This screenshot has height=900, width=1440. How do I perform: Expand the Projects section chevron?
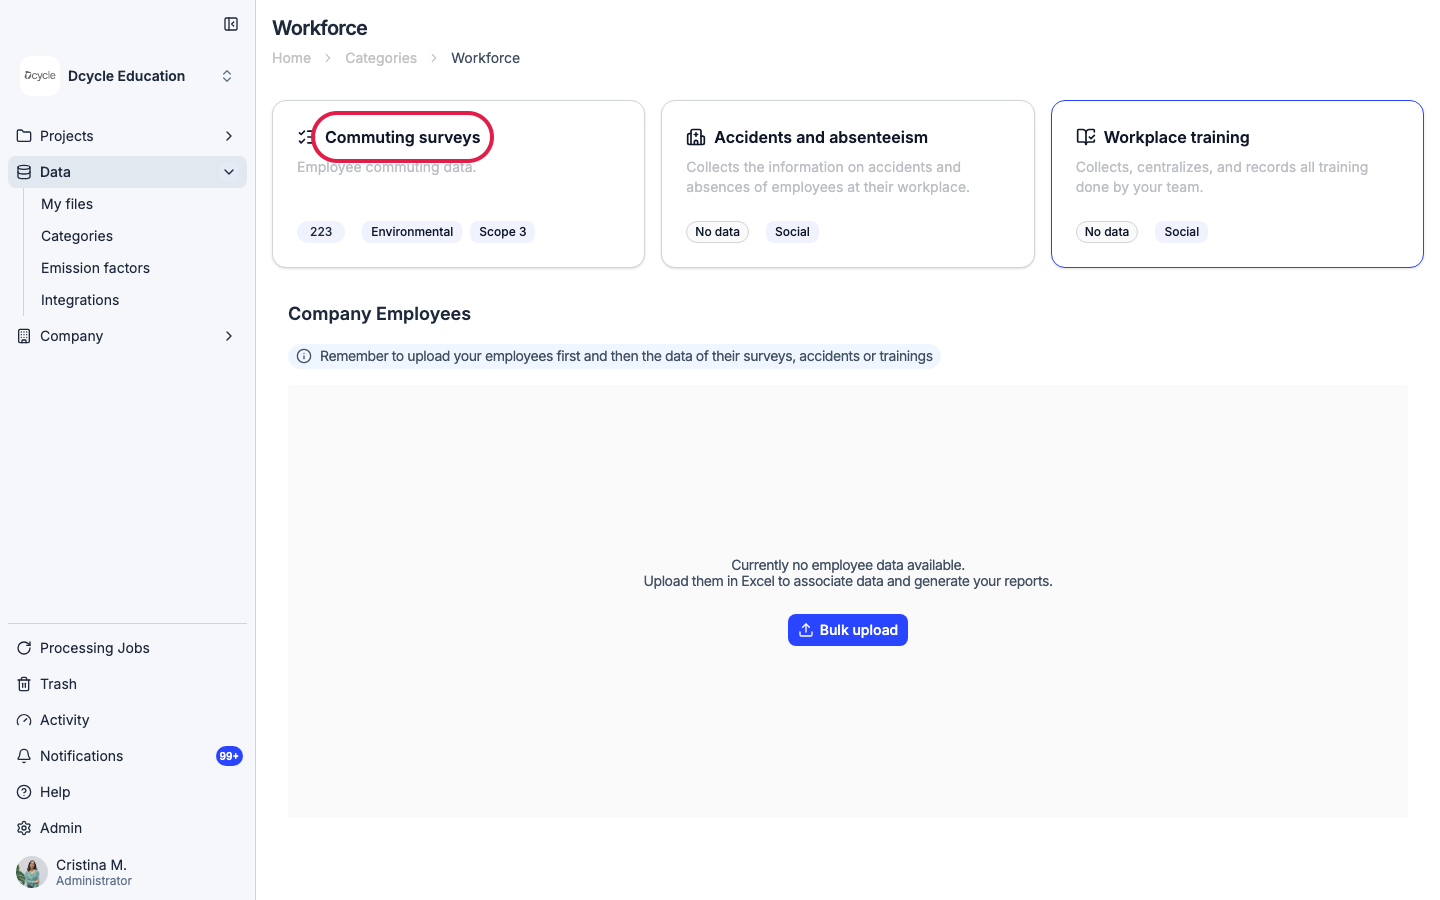pyautogui.click(x=229, y=136)
